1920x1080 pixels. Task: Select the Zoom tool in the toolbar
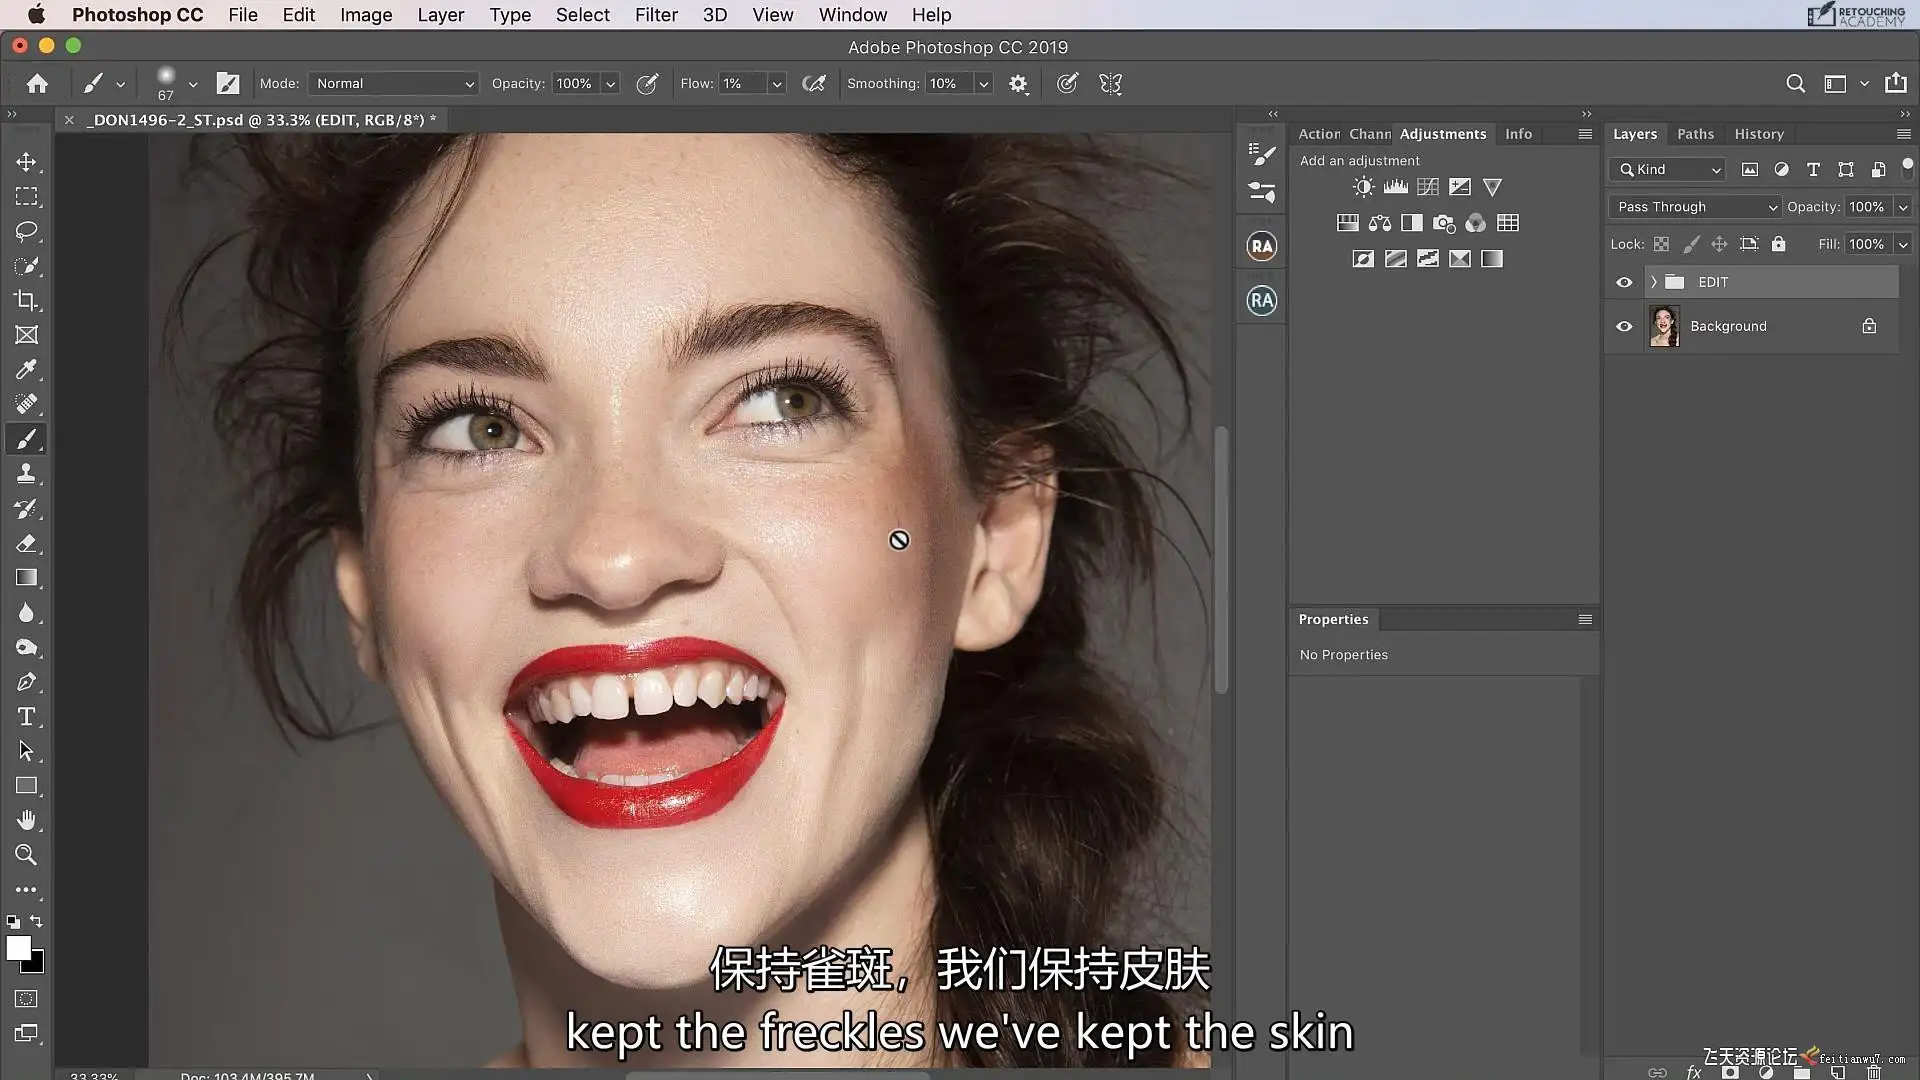click(27, 855)
